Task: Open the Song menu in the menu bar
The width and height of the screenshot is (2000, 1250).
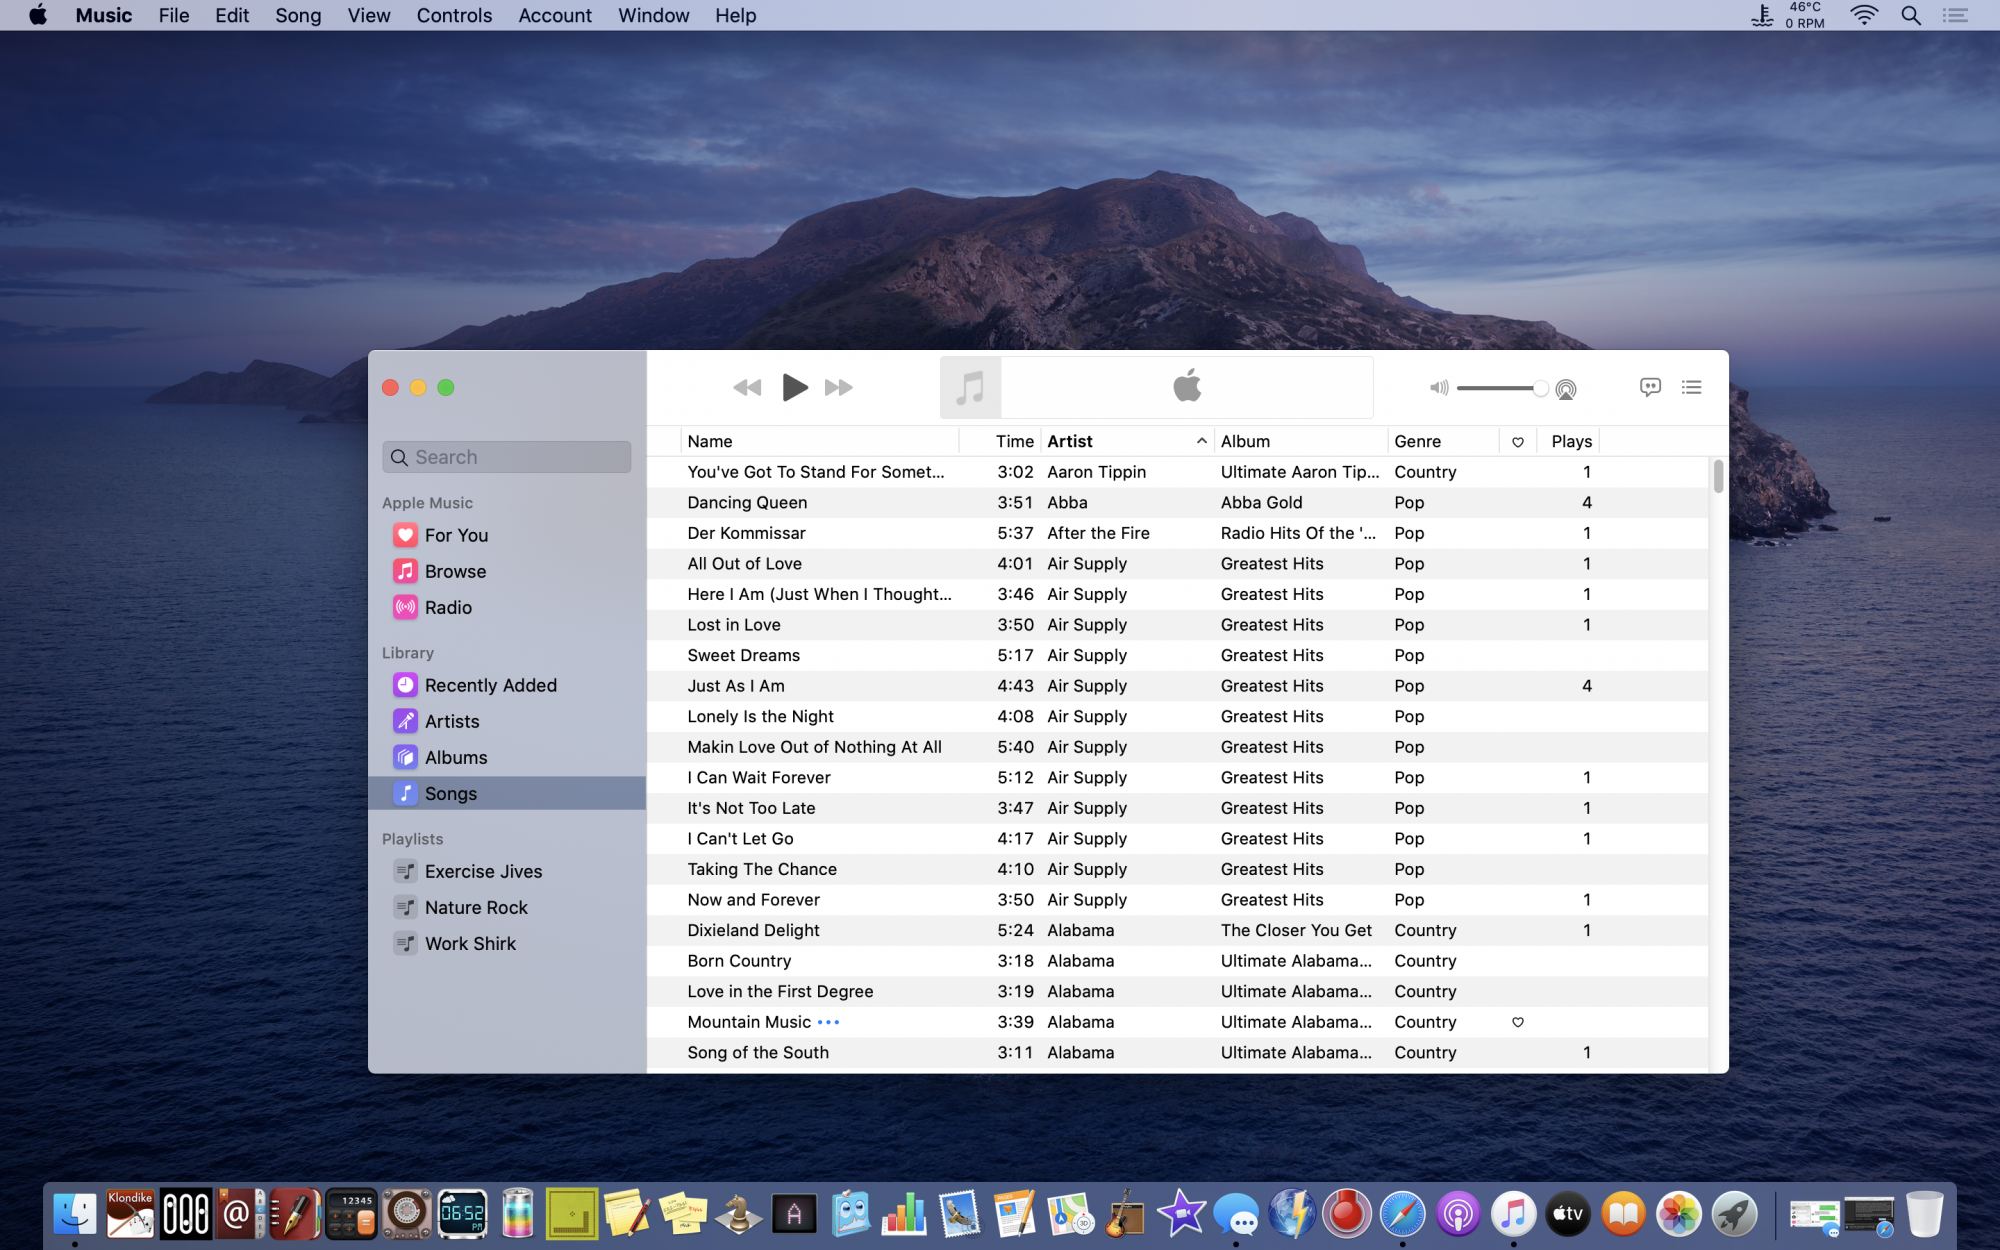Action: point(298,15)
